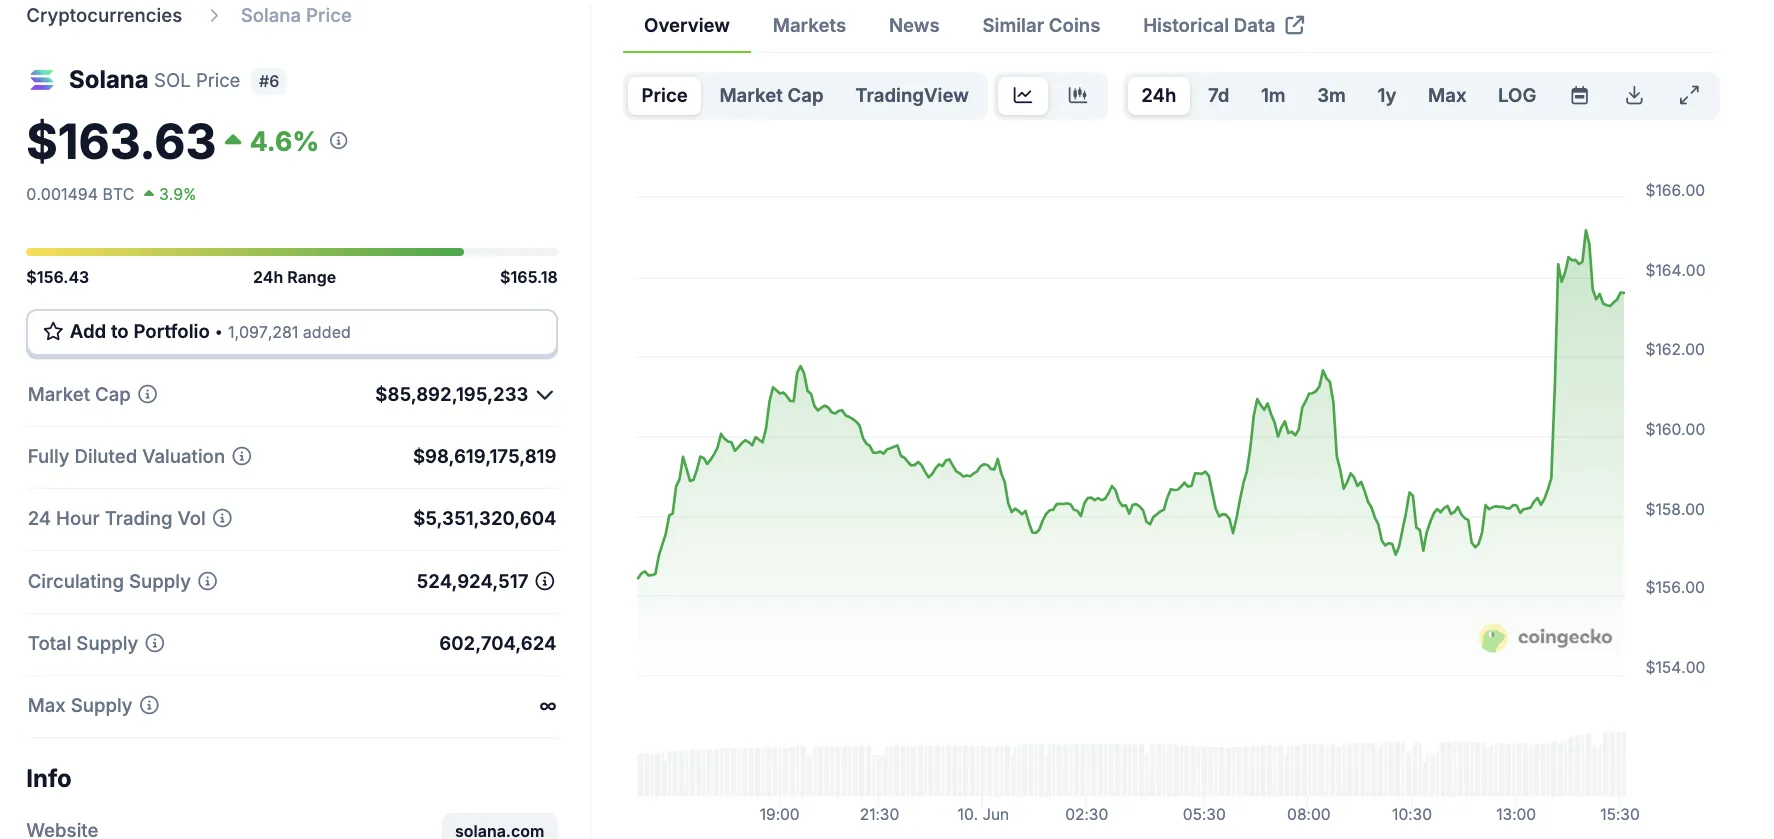Image resolution: width=1774 pixels, height=839 pixels.
Task: Switch to the line chart view icon
Action: (1022, 96)
